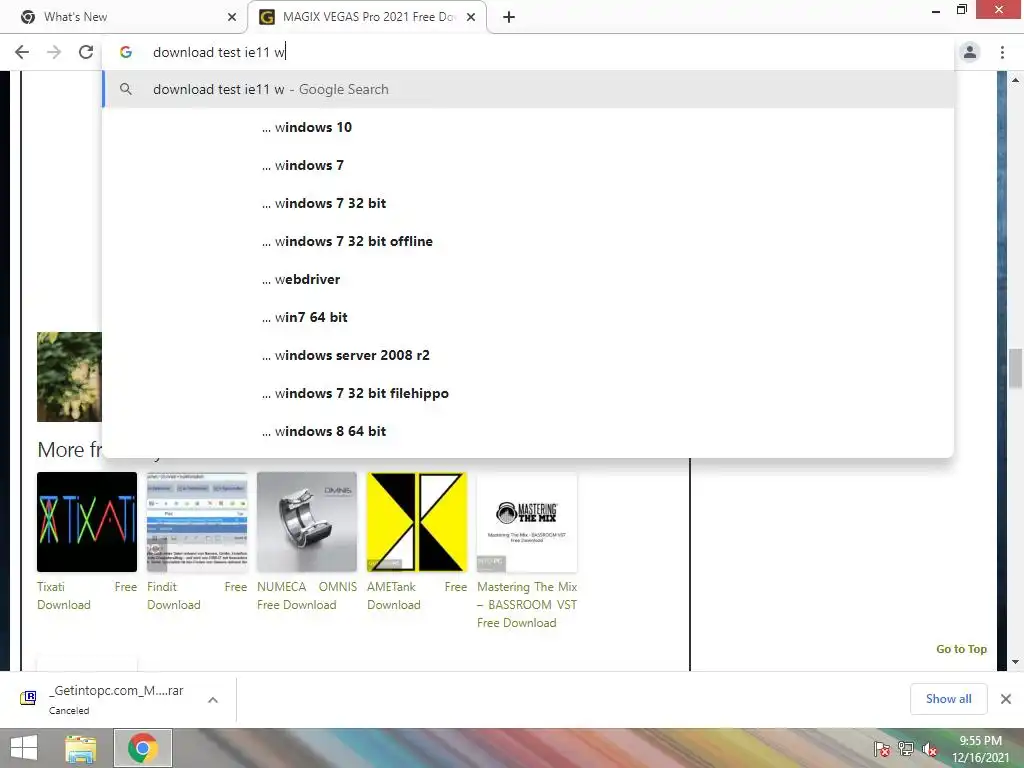Open the Chrome profile avatar menu

[970, 52]
